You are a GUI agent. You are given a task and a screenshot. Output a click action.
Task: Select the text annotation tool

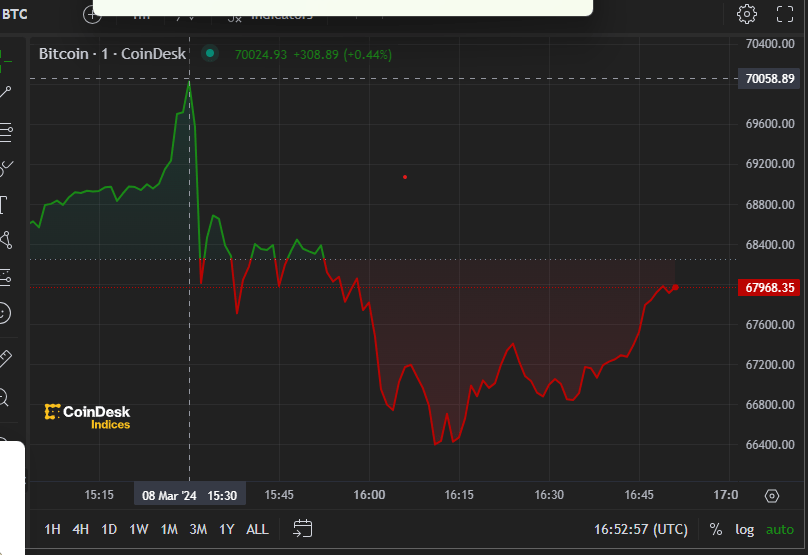coord(3,205)
